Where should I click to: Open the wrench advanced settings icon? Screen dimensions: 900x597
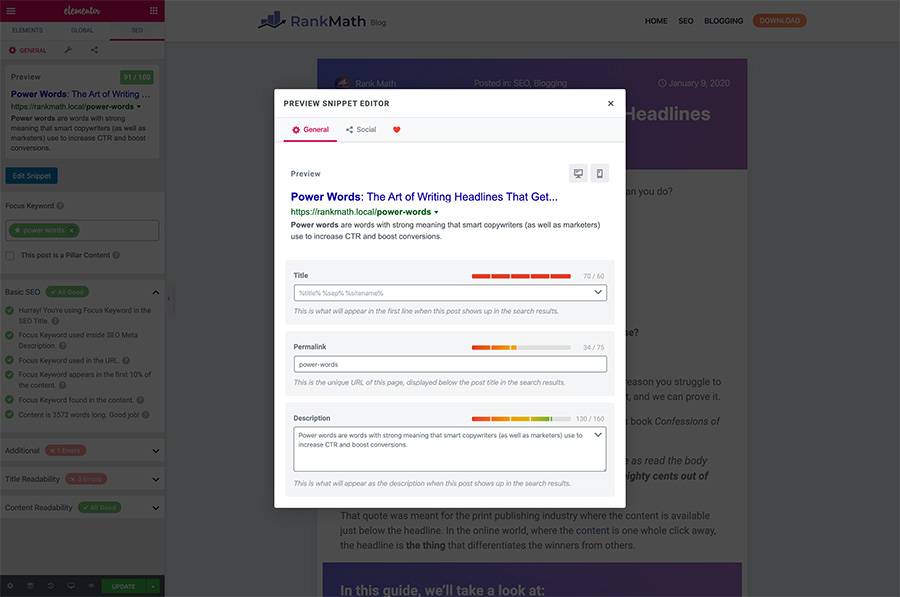(68, 50)
